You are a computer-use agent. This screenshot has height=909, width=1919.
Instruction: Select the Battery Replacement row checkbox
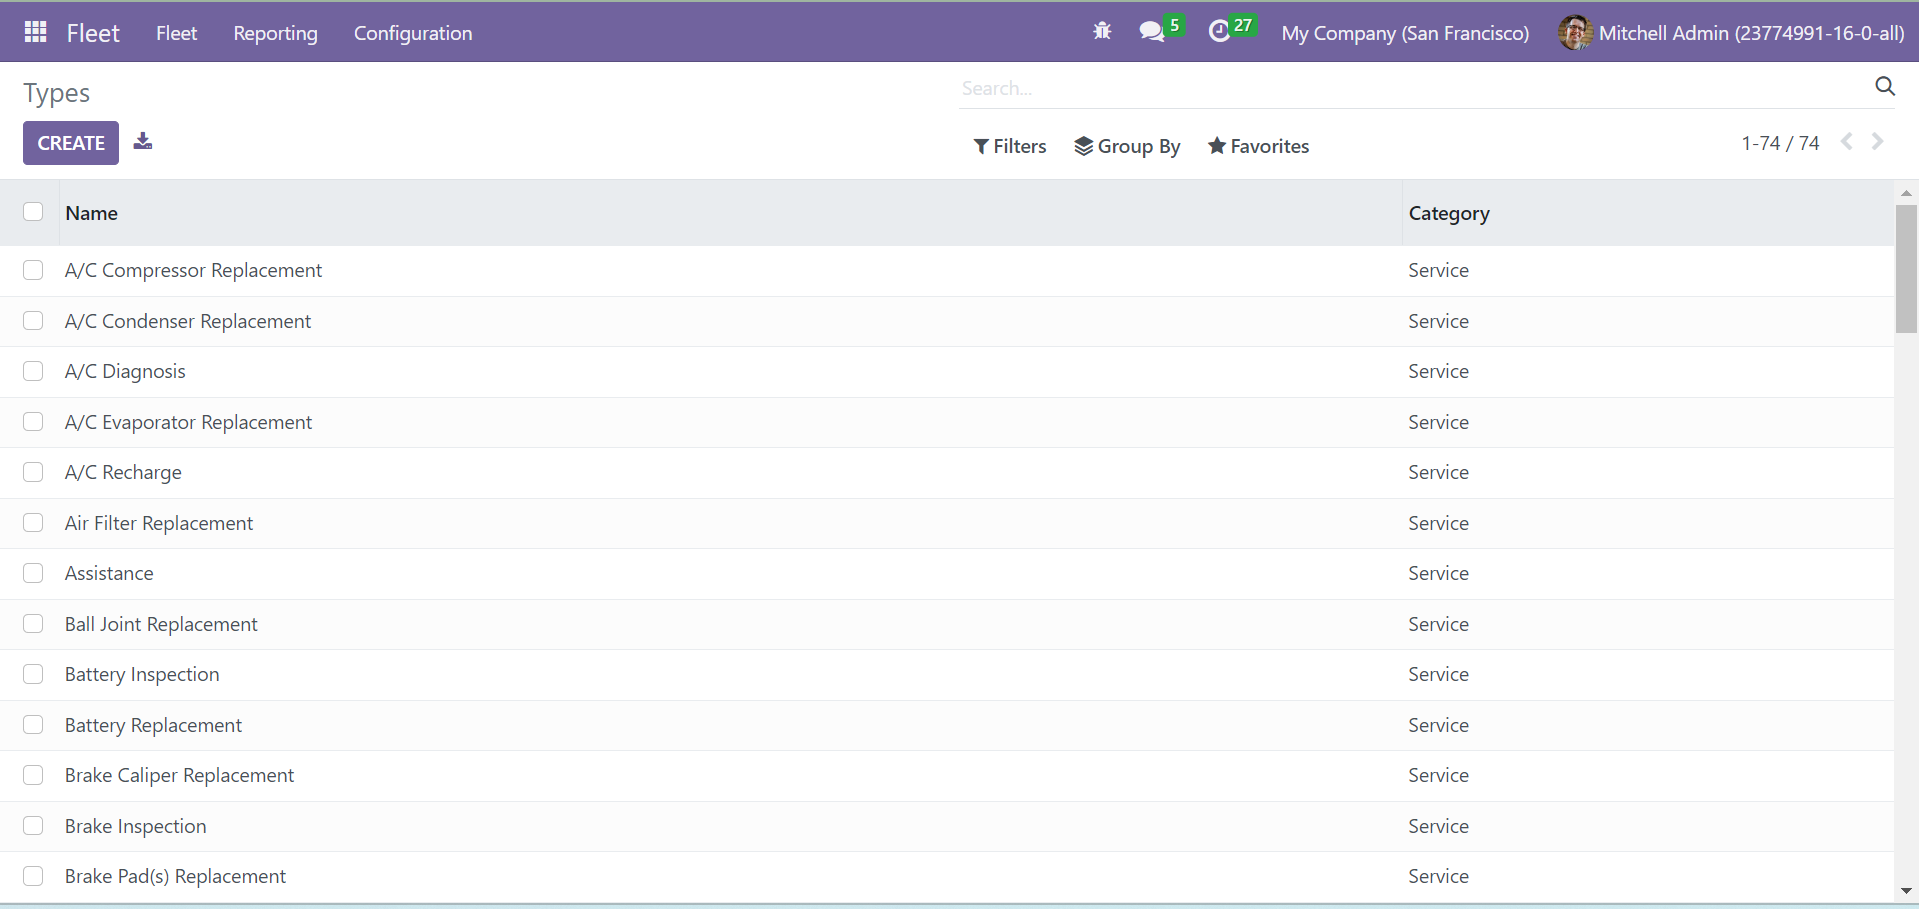pyautogui.click(x=33, y=724)
